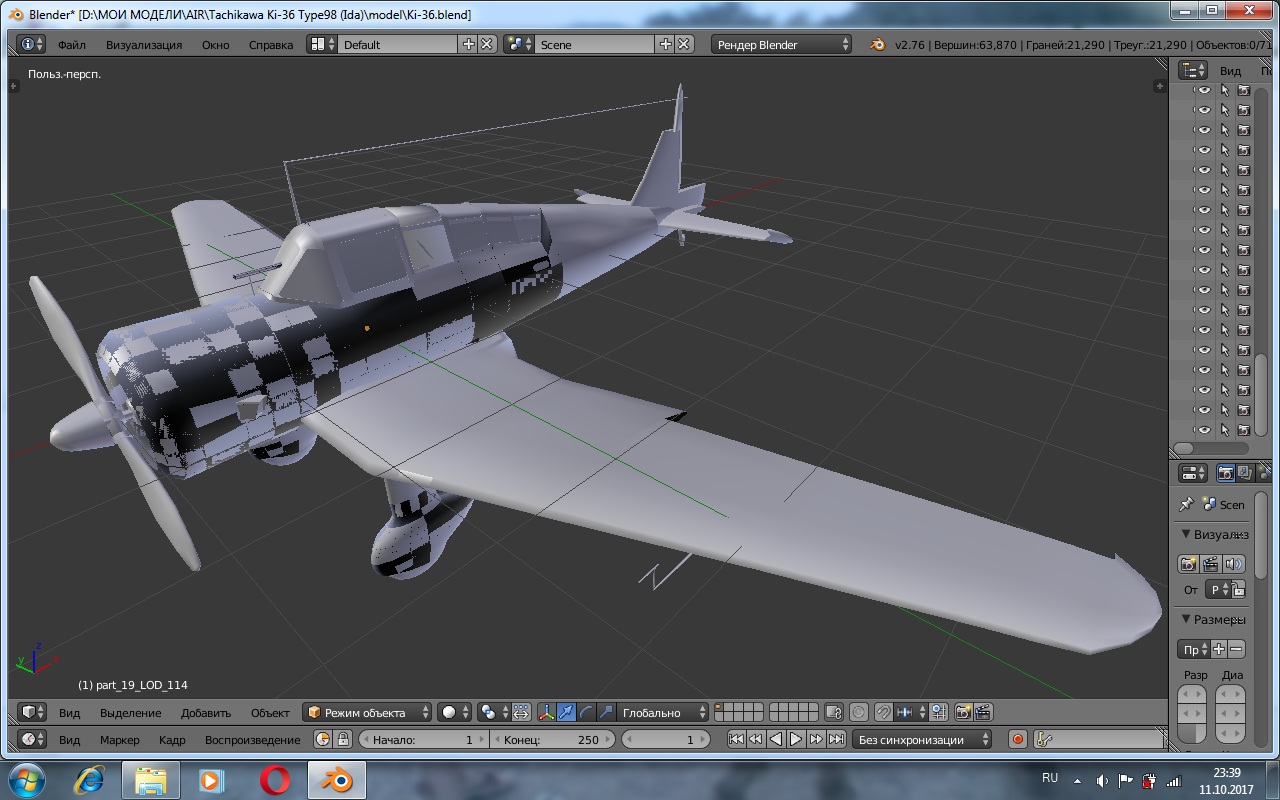Open Opera browser from the taskbar

coord(275,779)
